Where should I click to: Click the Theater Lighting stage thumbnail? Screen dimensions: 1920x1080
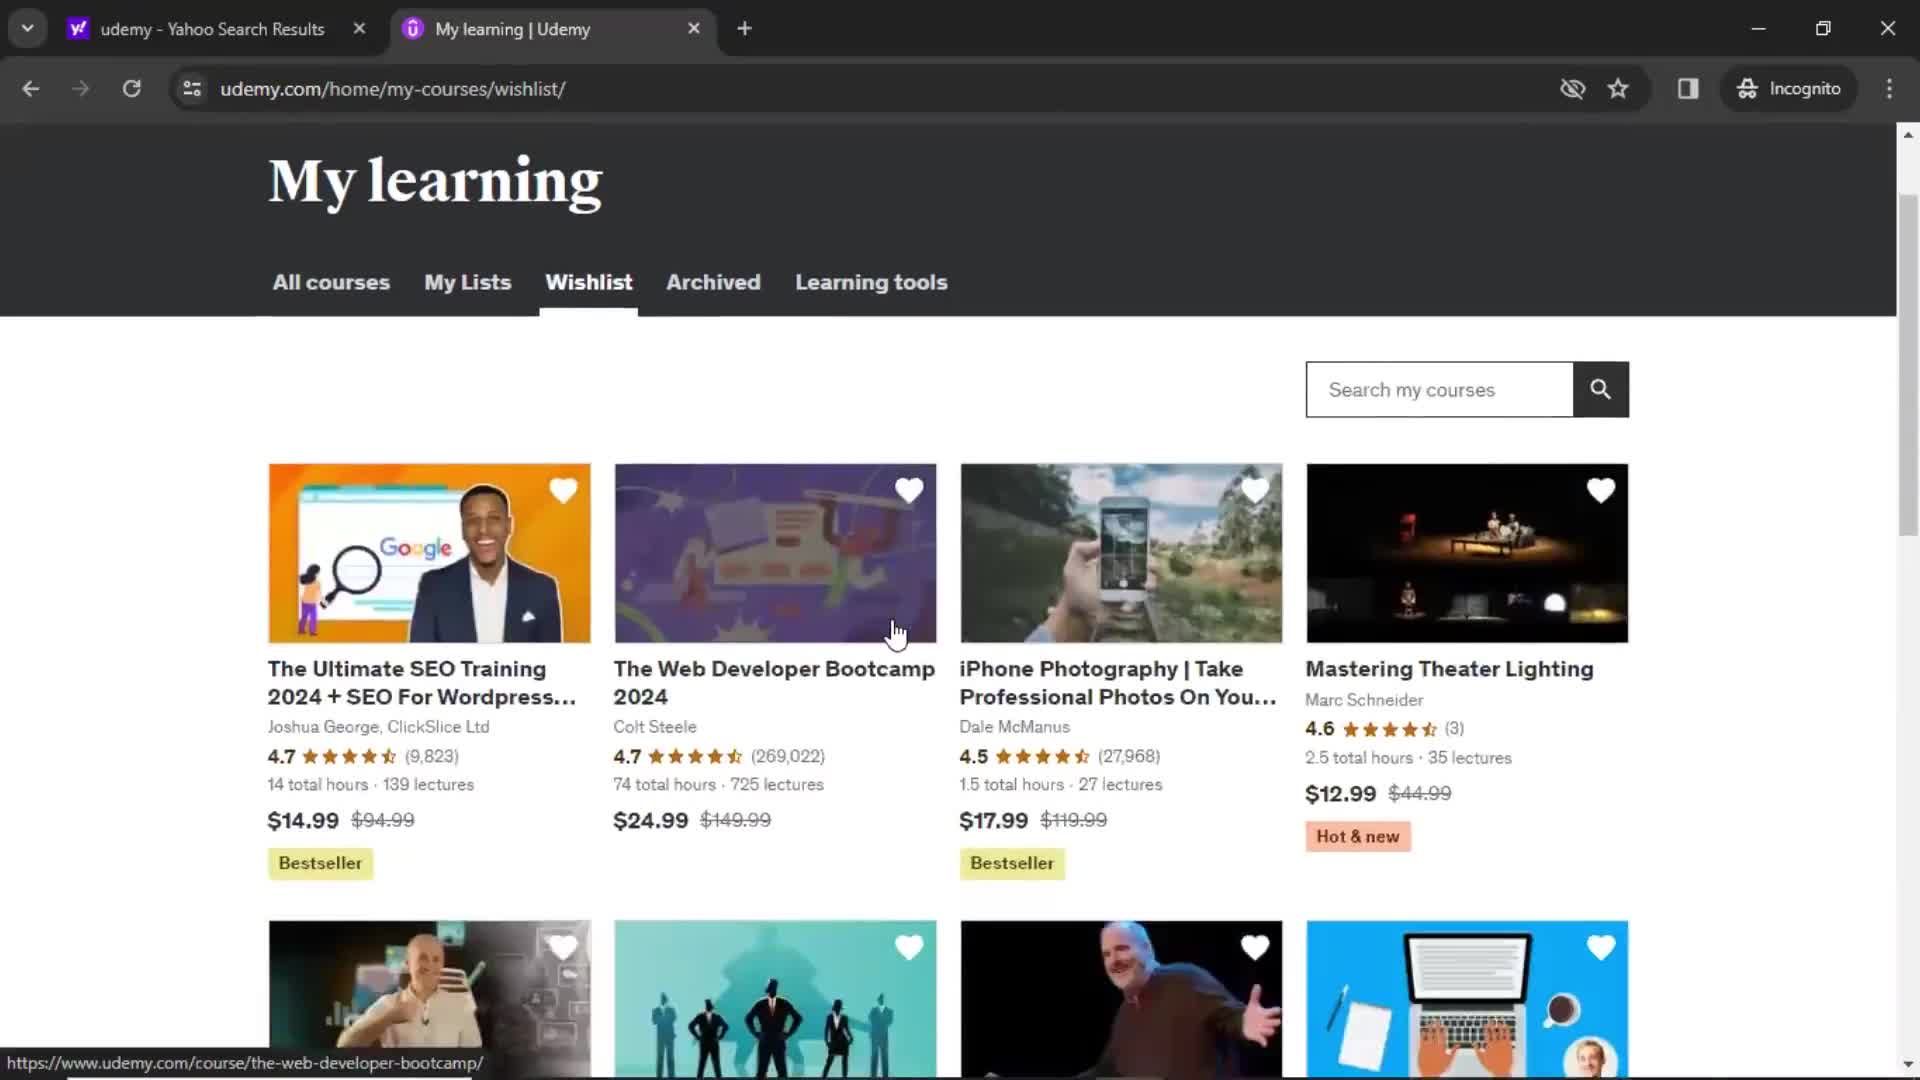(x=1467, y=553)
